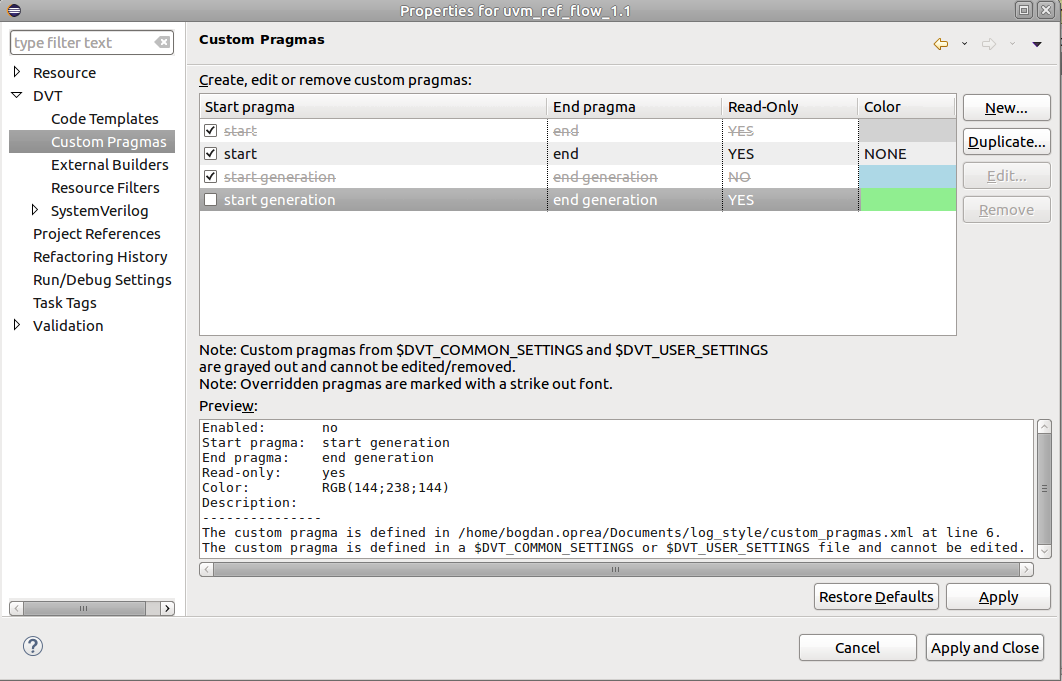Expand the Validation tree node
This screenshot has width=1062, height=681.
click(15, 325)
